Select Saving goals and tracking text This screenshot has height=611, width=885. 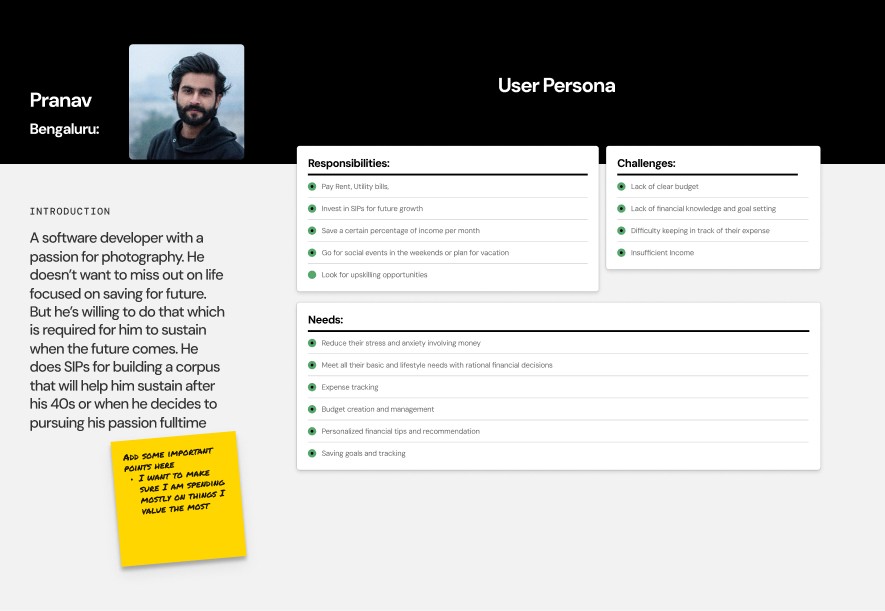click(x=363, y=453)
